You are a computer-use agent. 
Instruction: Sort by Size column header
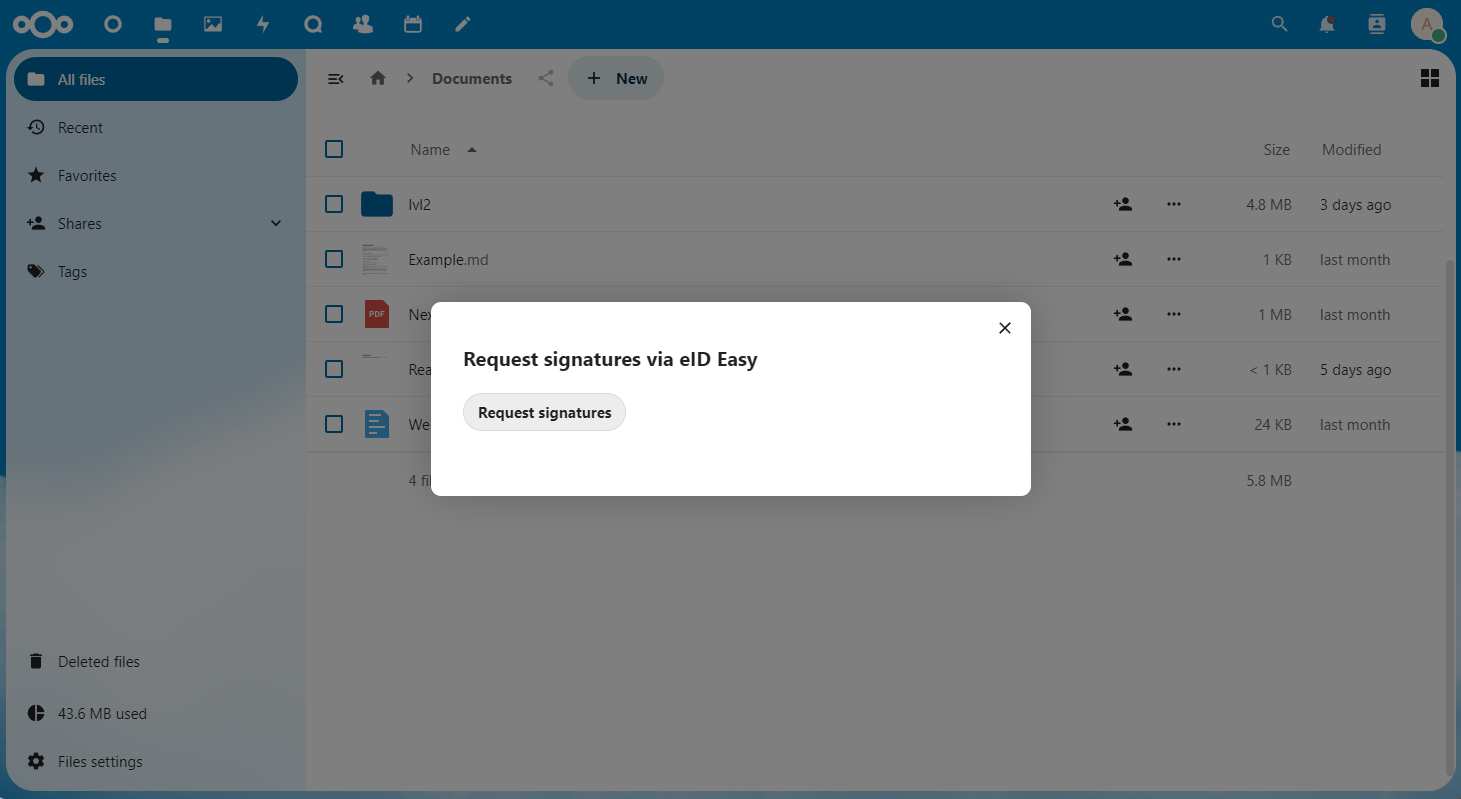pyautogui.click(x=1276, y=149)
